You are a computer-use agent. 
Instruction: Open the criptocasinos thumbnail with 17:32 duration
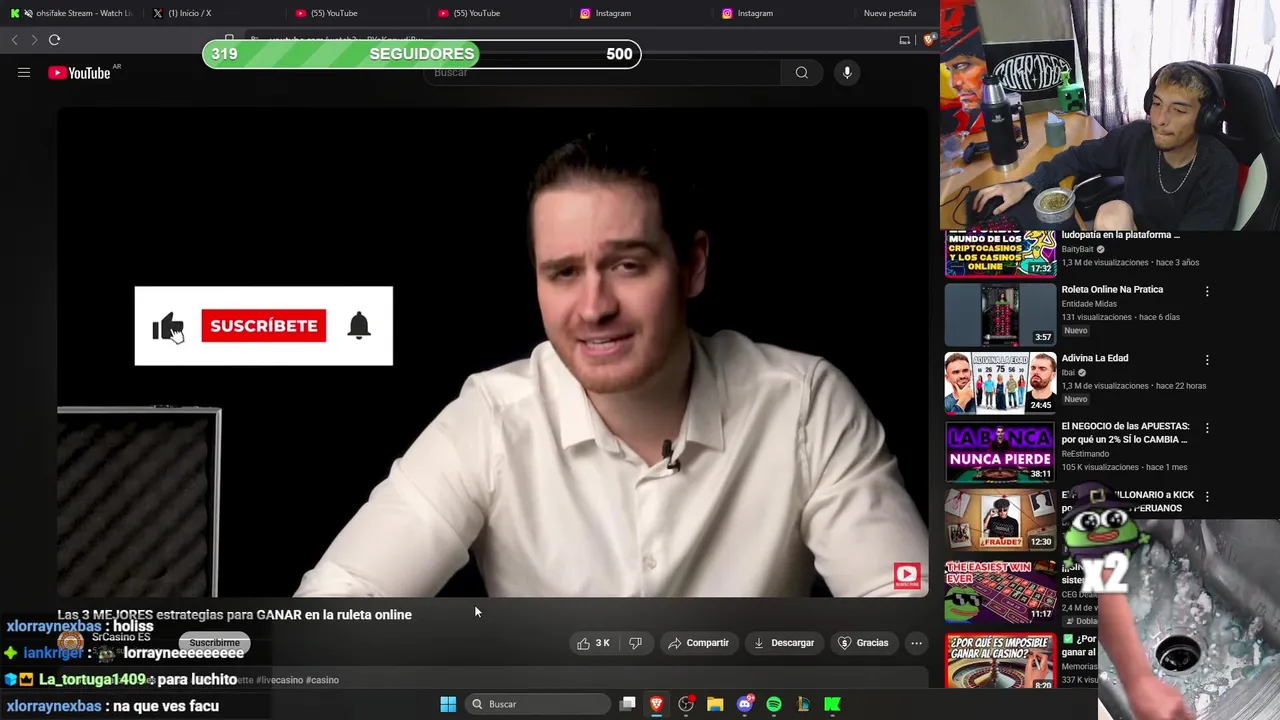1000,253
